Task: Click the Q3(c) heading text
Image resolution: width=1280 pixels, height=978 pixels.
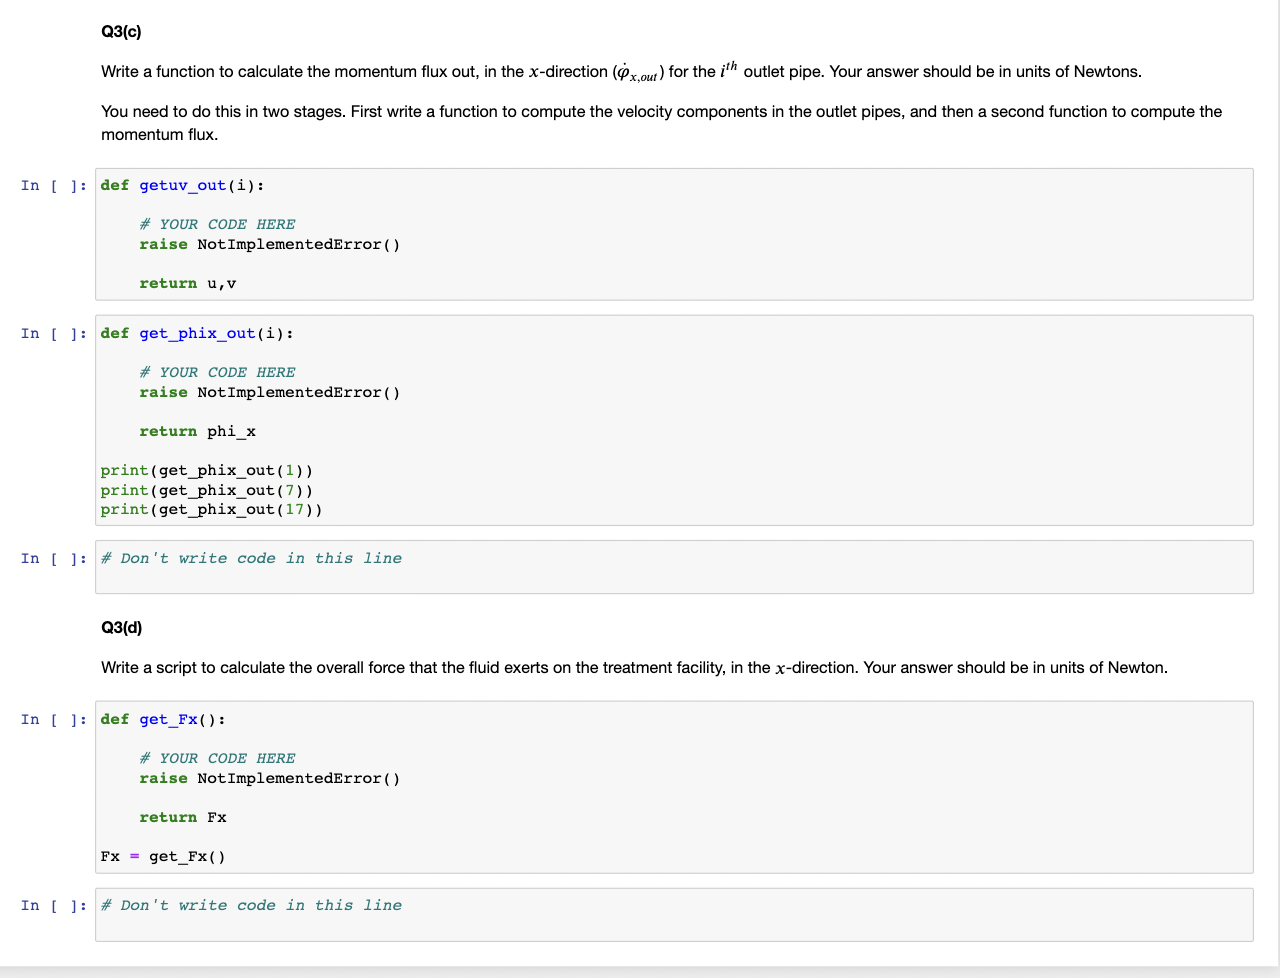Action: pyautogui.click(x=121, y=32)
